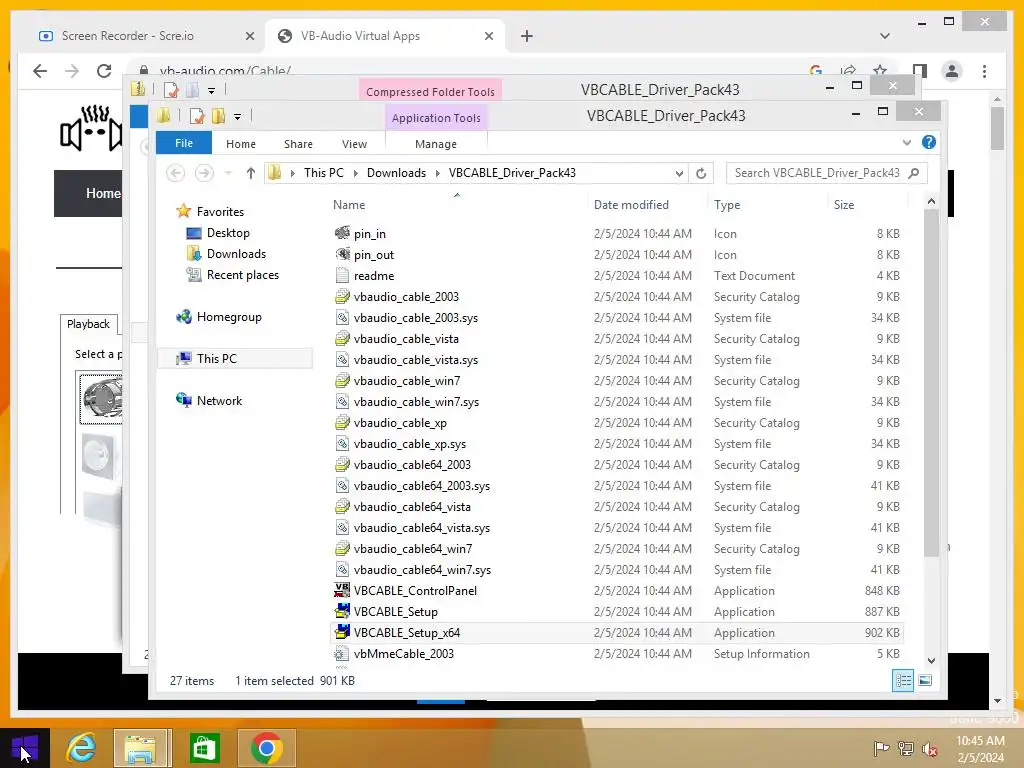The width and height of the screenshot is (1024, 768).
Task: Open Internet Explorer from the taskbar
Action: tap(82, 748)
